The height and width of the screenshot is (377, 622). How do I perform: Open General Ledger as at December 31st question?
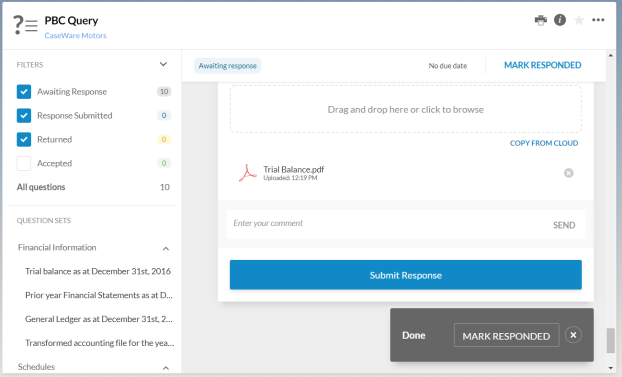pos(99,319)
